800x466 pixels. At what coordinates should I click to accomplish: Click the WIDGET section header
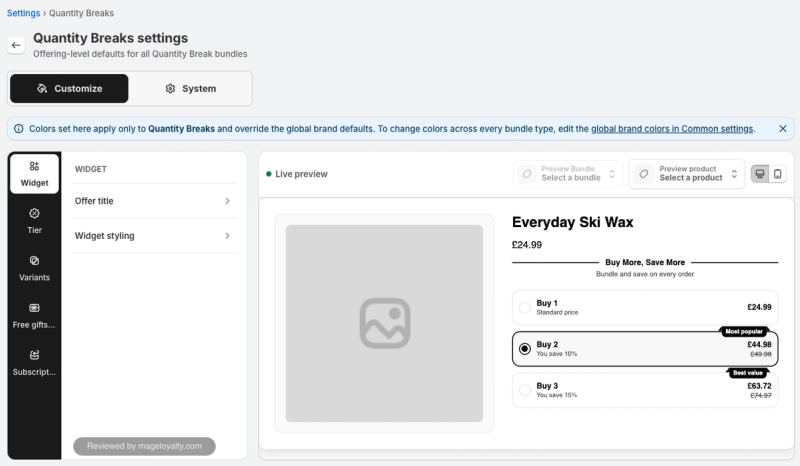91,169
